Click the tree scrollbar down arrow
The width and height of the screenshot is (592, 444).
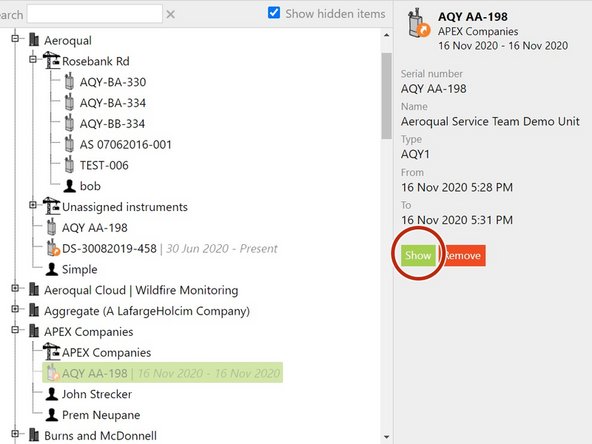click(x=386, y=437)
